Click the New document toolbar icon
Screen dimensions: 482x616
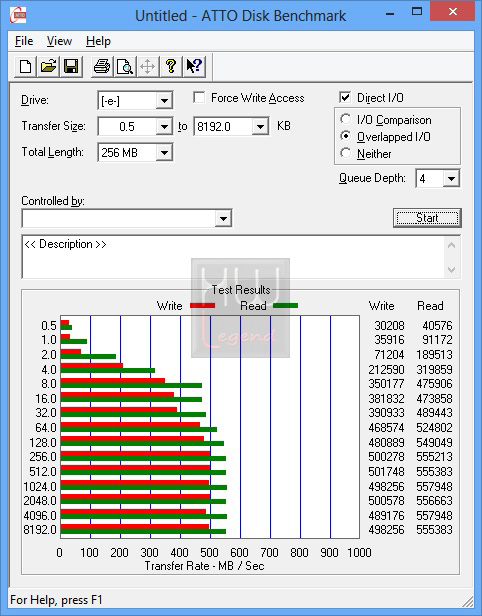click(x=26, y=66)
